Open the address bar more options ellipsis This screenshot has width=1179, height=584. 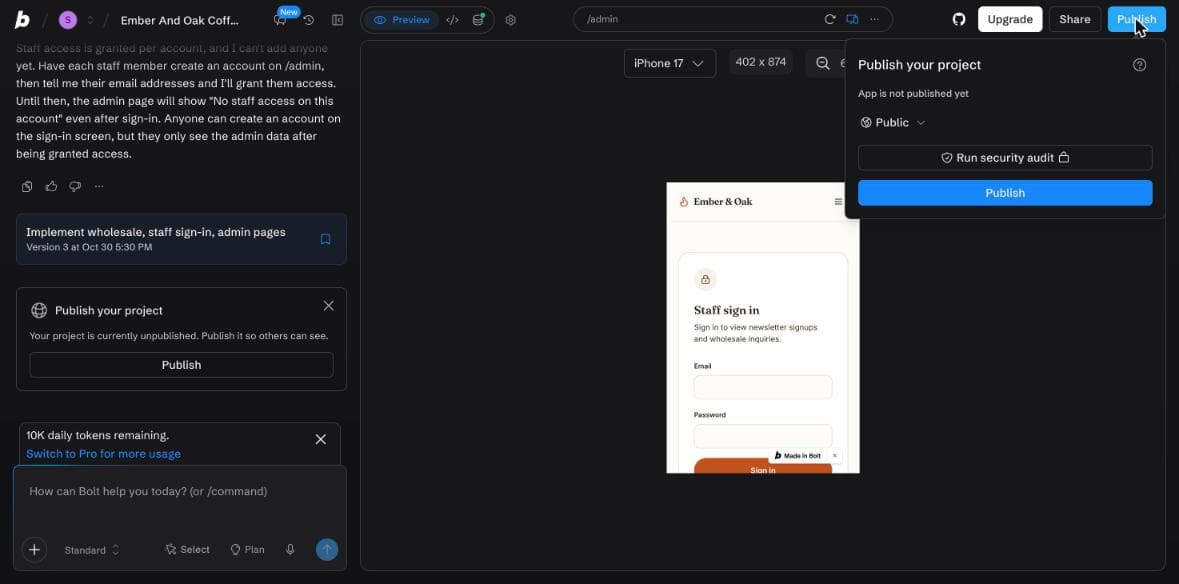(874, 20)
